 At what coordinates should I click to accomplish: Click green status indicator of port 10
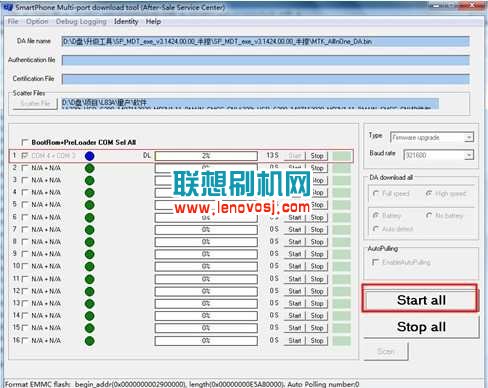[90, 267]
